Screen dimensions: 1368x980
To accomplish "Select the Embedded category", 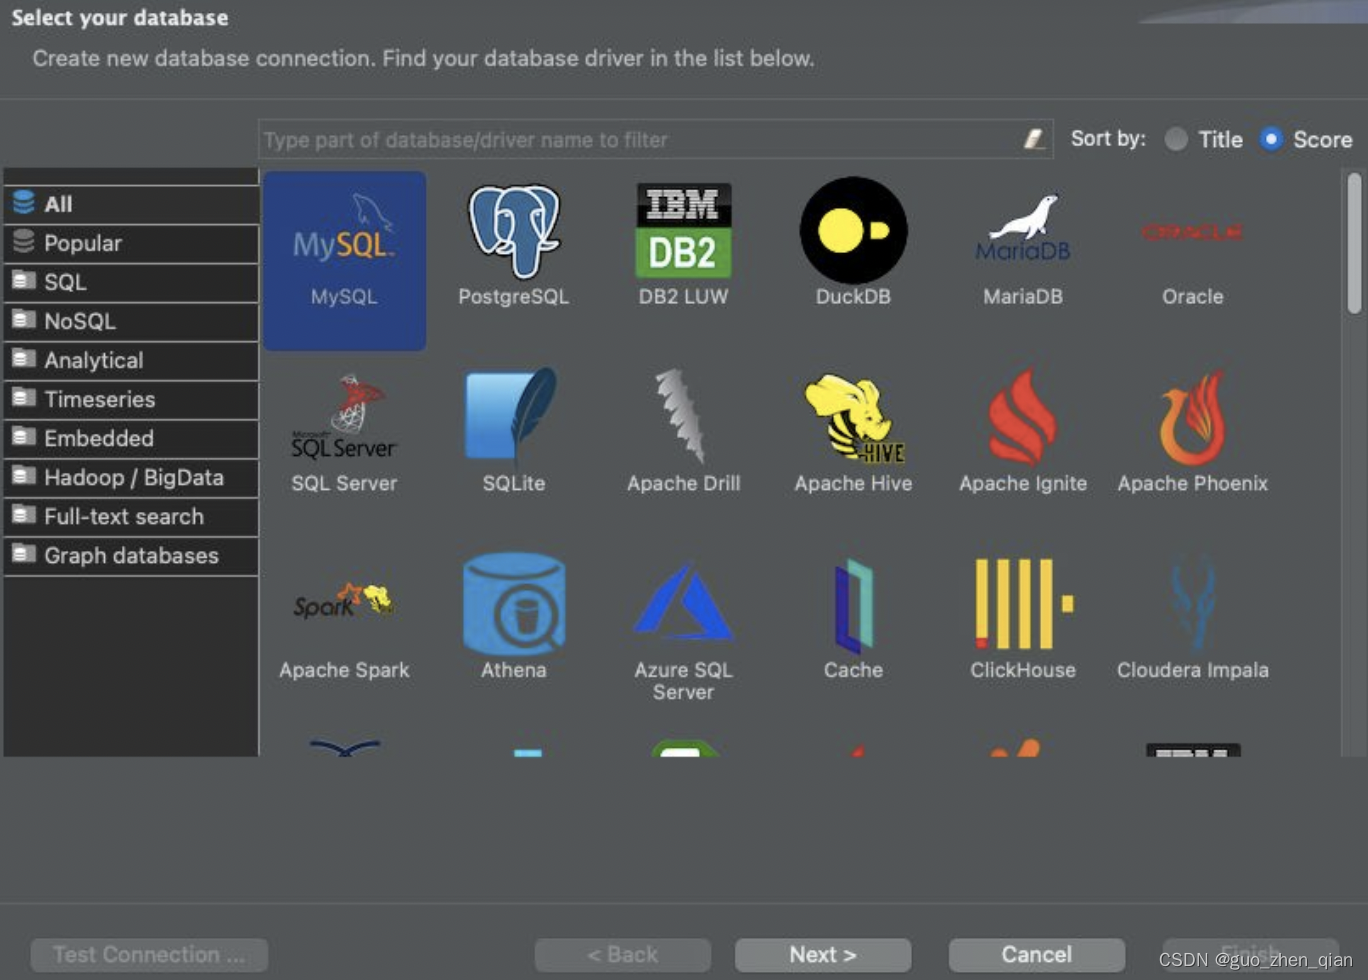I will (131, 438).
